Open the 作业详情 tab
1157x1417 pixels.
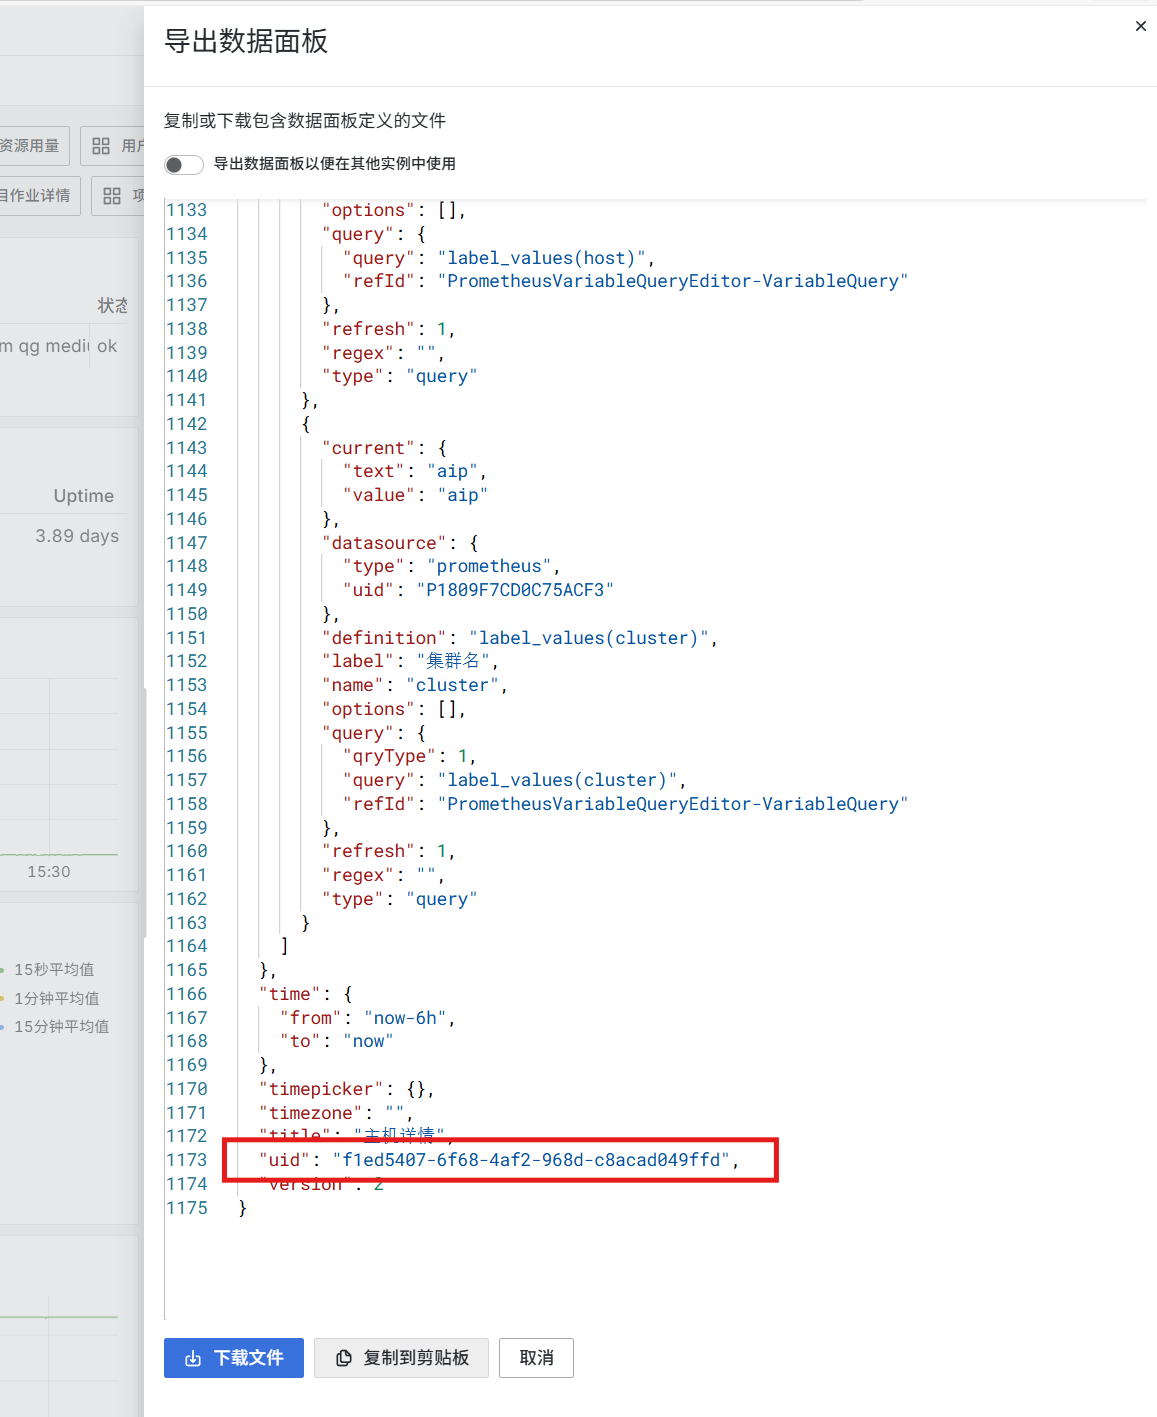[x=36, y=196]
